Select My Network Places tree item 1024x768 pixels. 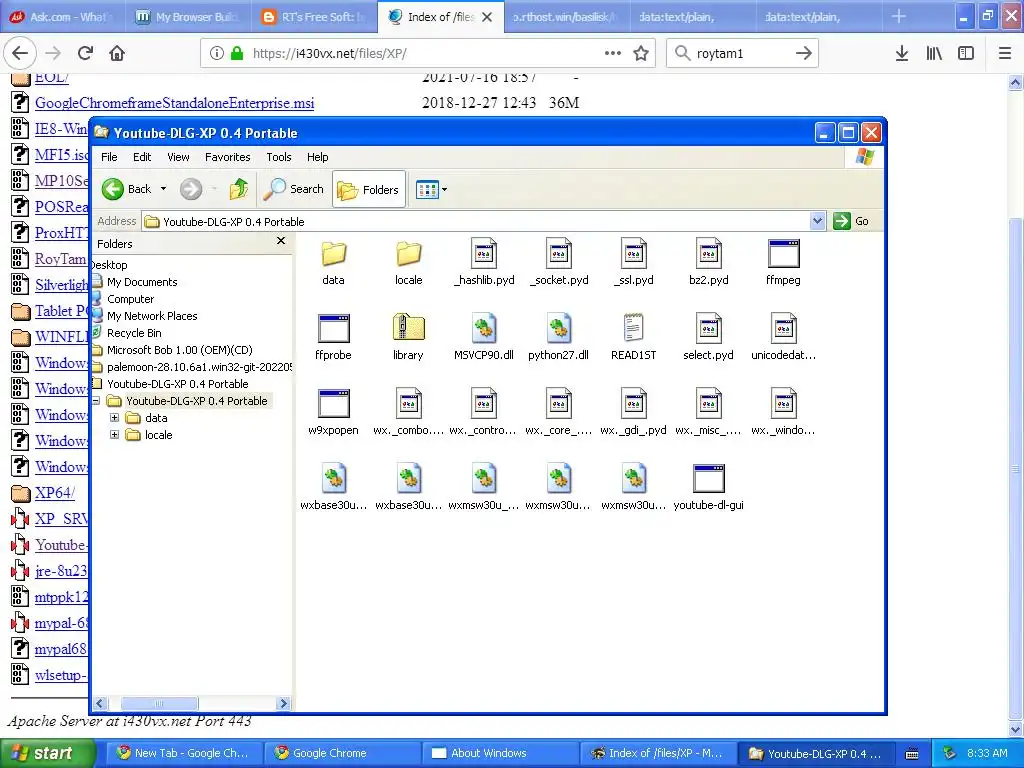152,316
